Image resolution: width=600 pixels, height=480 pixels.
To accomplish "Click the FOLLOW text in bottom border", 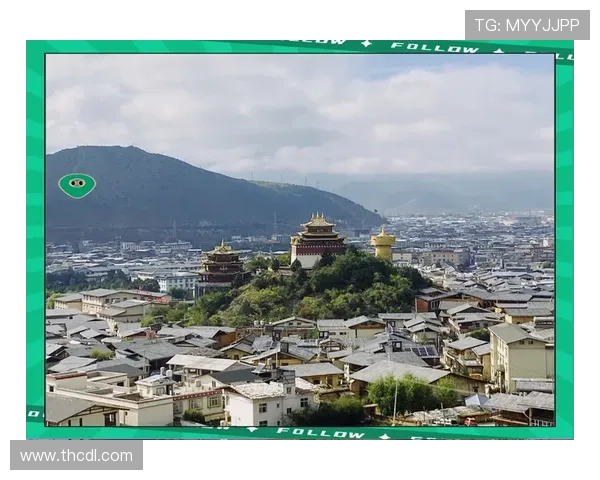I will click(320, 433).
